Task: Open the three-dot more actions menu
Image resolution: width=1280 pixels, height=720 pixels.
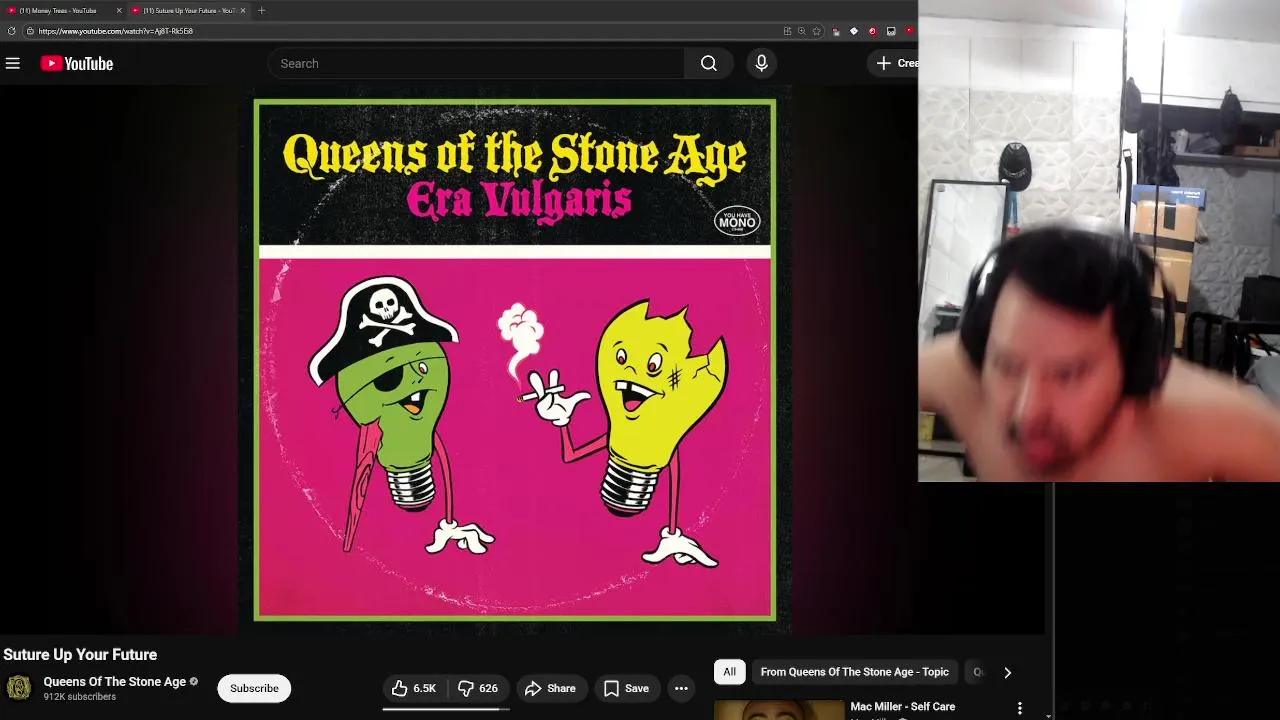Action: click(681, 688)
